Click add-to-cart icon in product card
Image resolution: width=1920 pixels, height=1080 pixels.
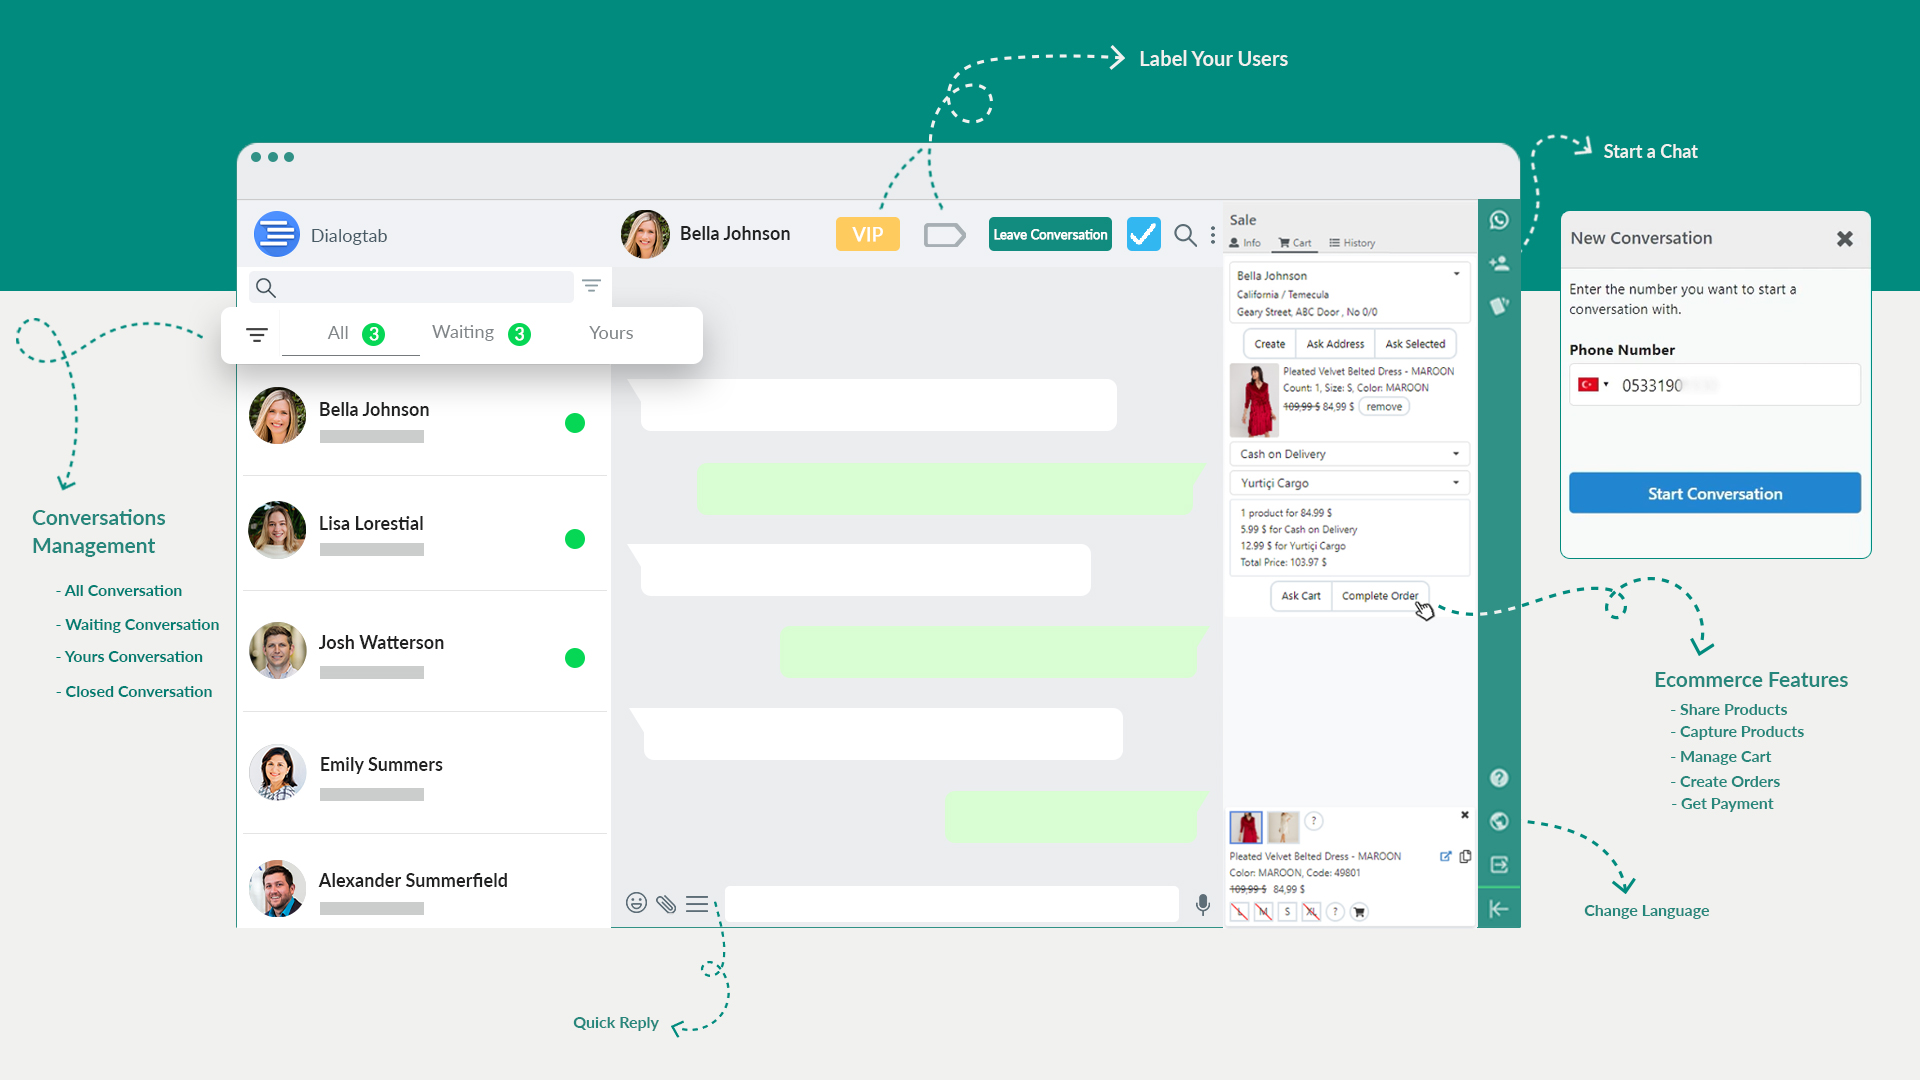tap(1359, 912)
